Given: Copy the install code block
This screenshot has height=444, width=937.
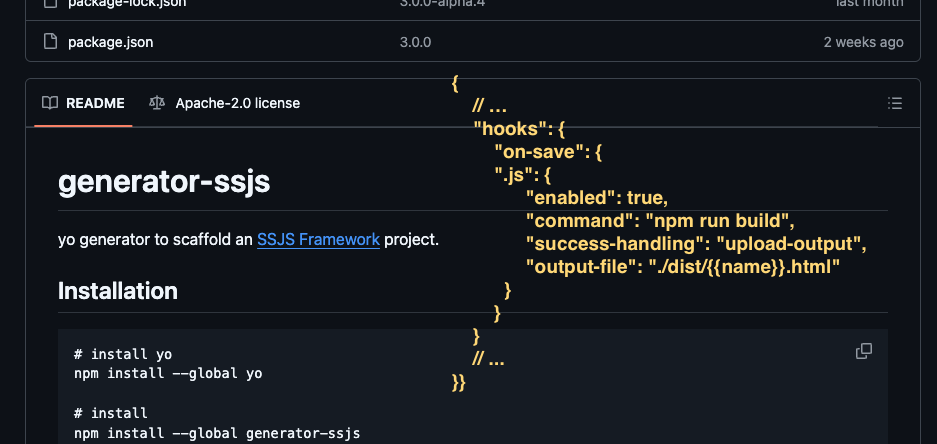Looking at the screenshot, I should 864,351.
